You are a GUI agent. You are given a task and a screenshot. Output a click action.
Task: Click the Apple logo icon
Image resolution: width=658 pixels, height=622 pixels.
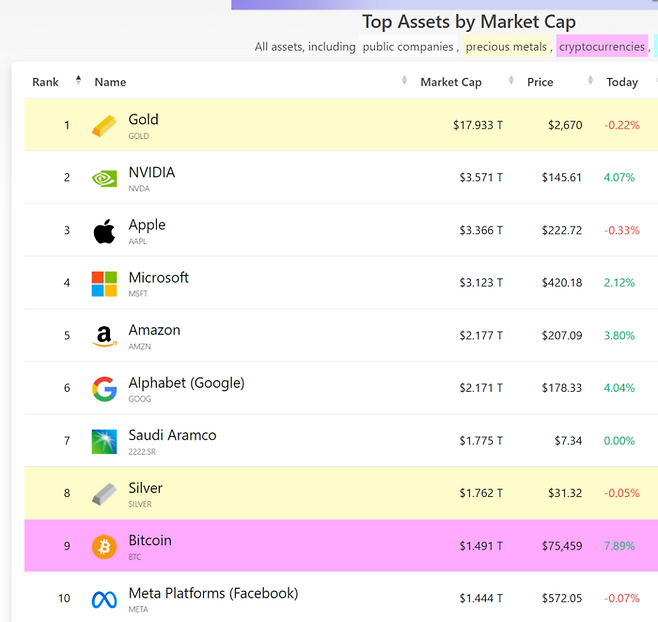pyautogui.click(x=104, y=232)
